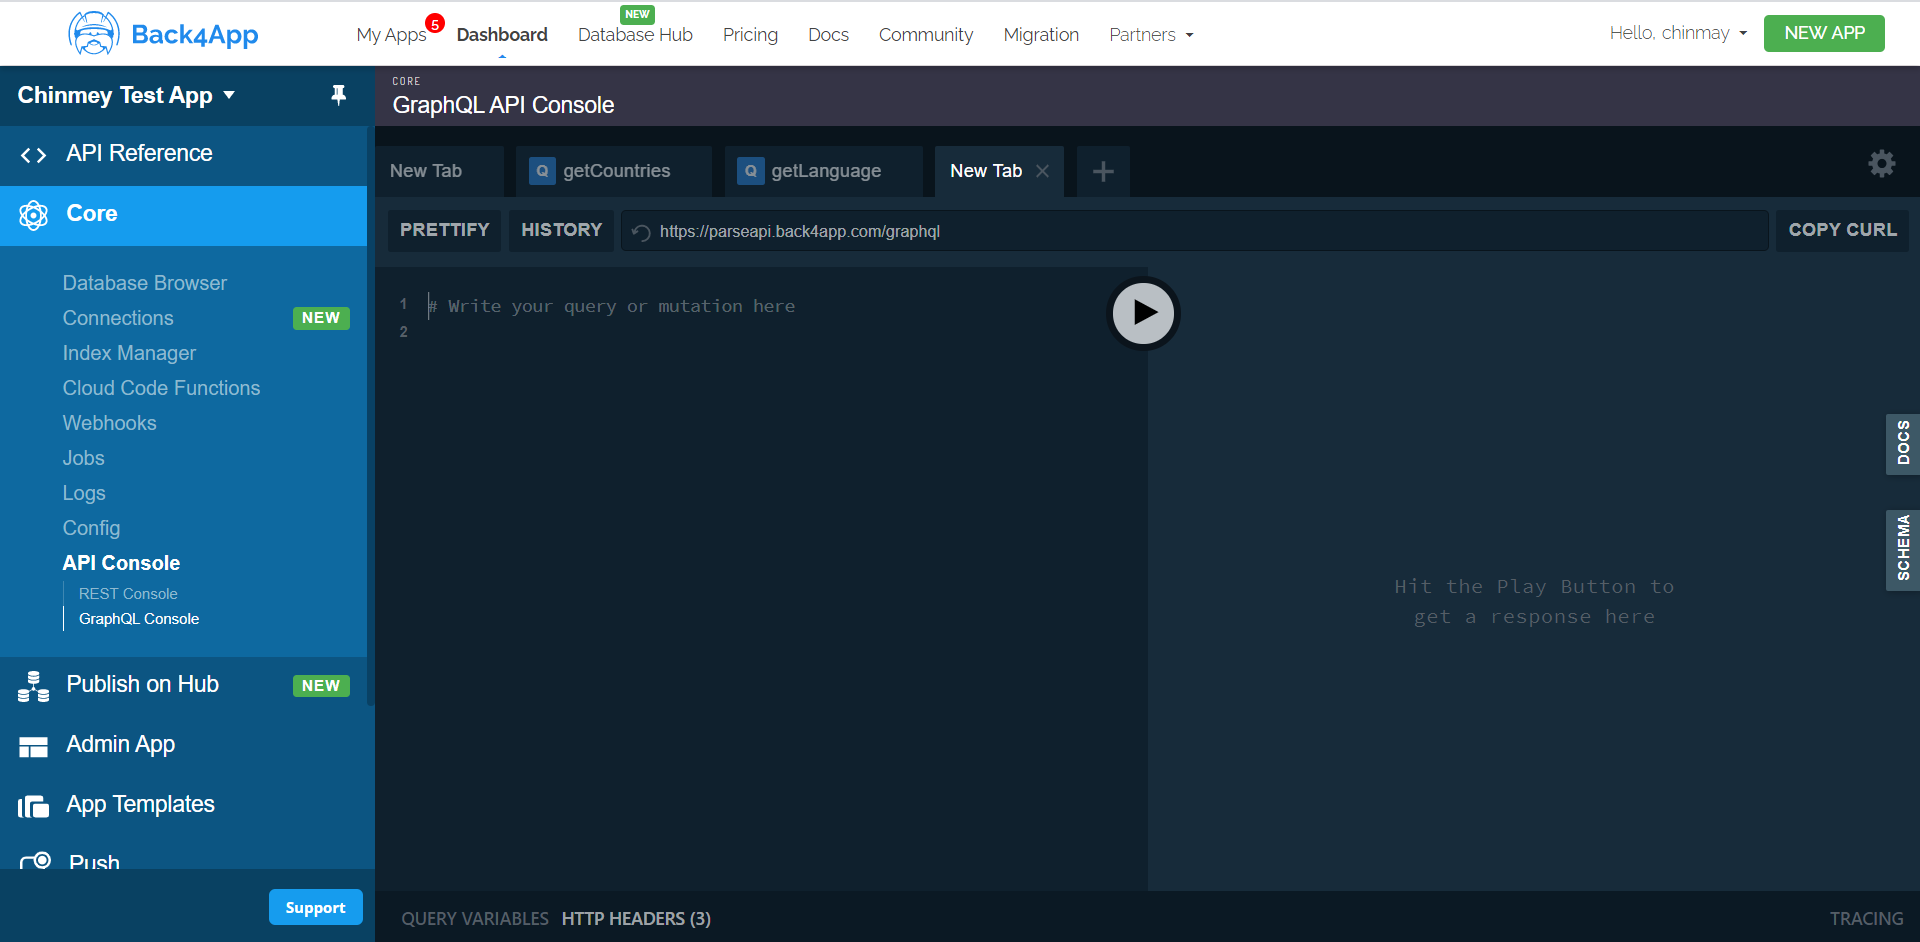Open REST Console
Screen dimensions: 1920x942
pos(128,594)
